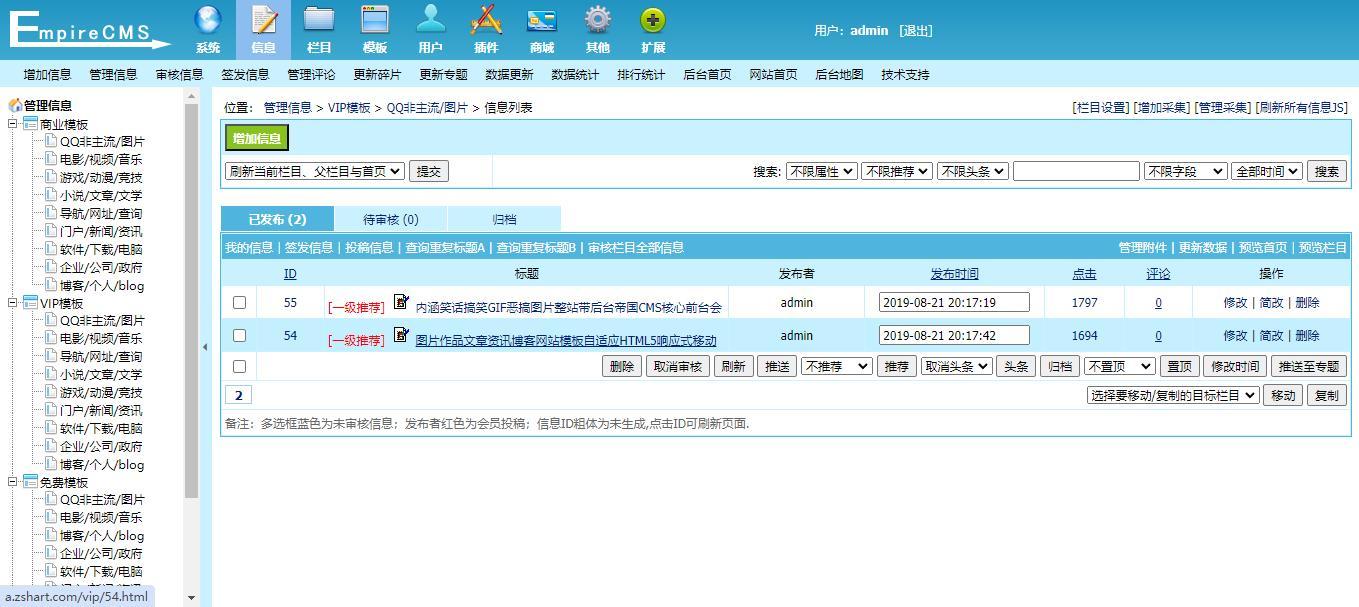
Task: Collapse the 商业模板 tree node
Action: [13, 124]
